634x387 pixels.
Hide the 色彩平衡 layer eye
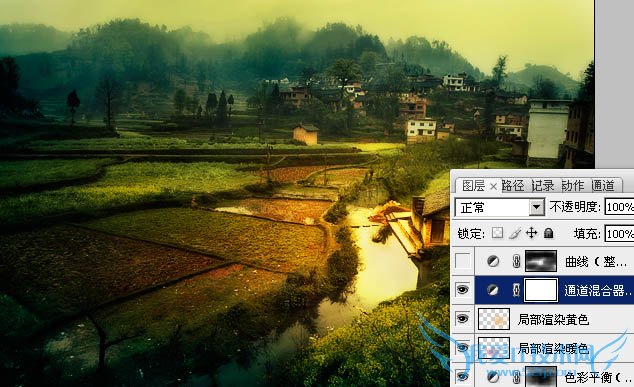click(463, 376)
